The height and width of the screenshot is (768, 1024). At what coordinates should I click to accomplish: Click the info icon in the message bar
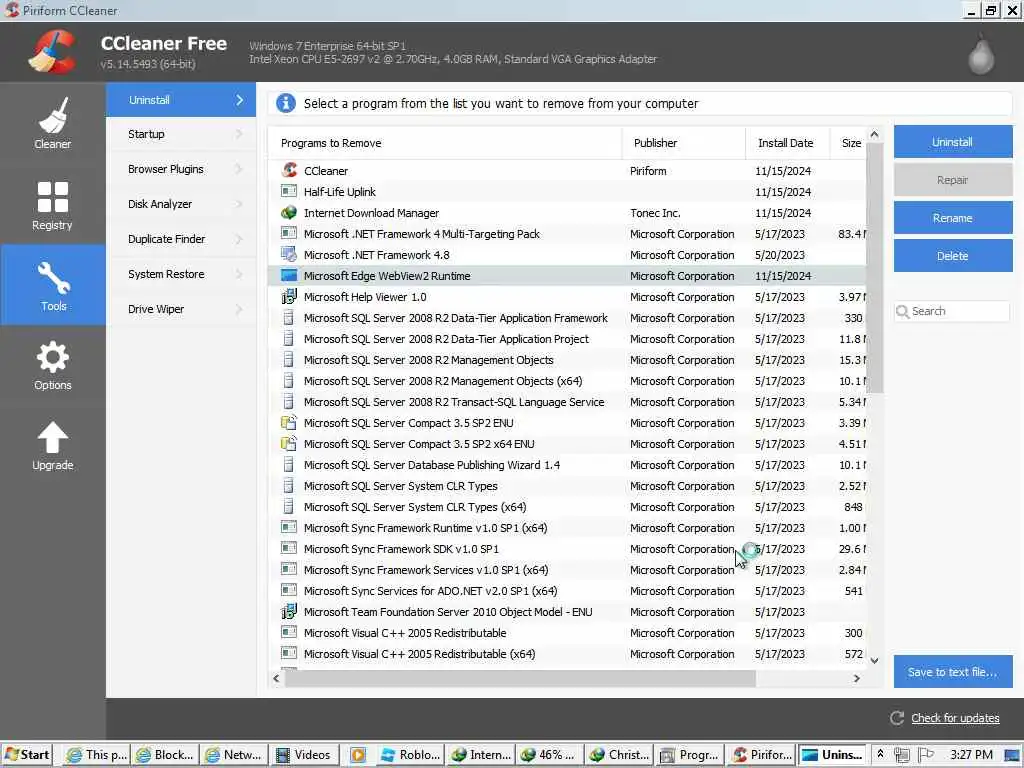click(x=285, y=103)
